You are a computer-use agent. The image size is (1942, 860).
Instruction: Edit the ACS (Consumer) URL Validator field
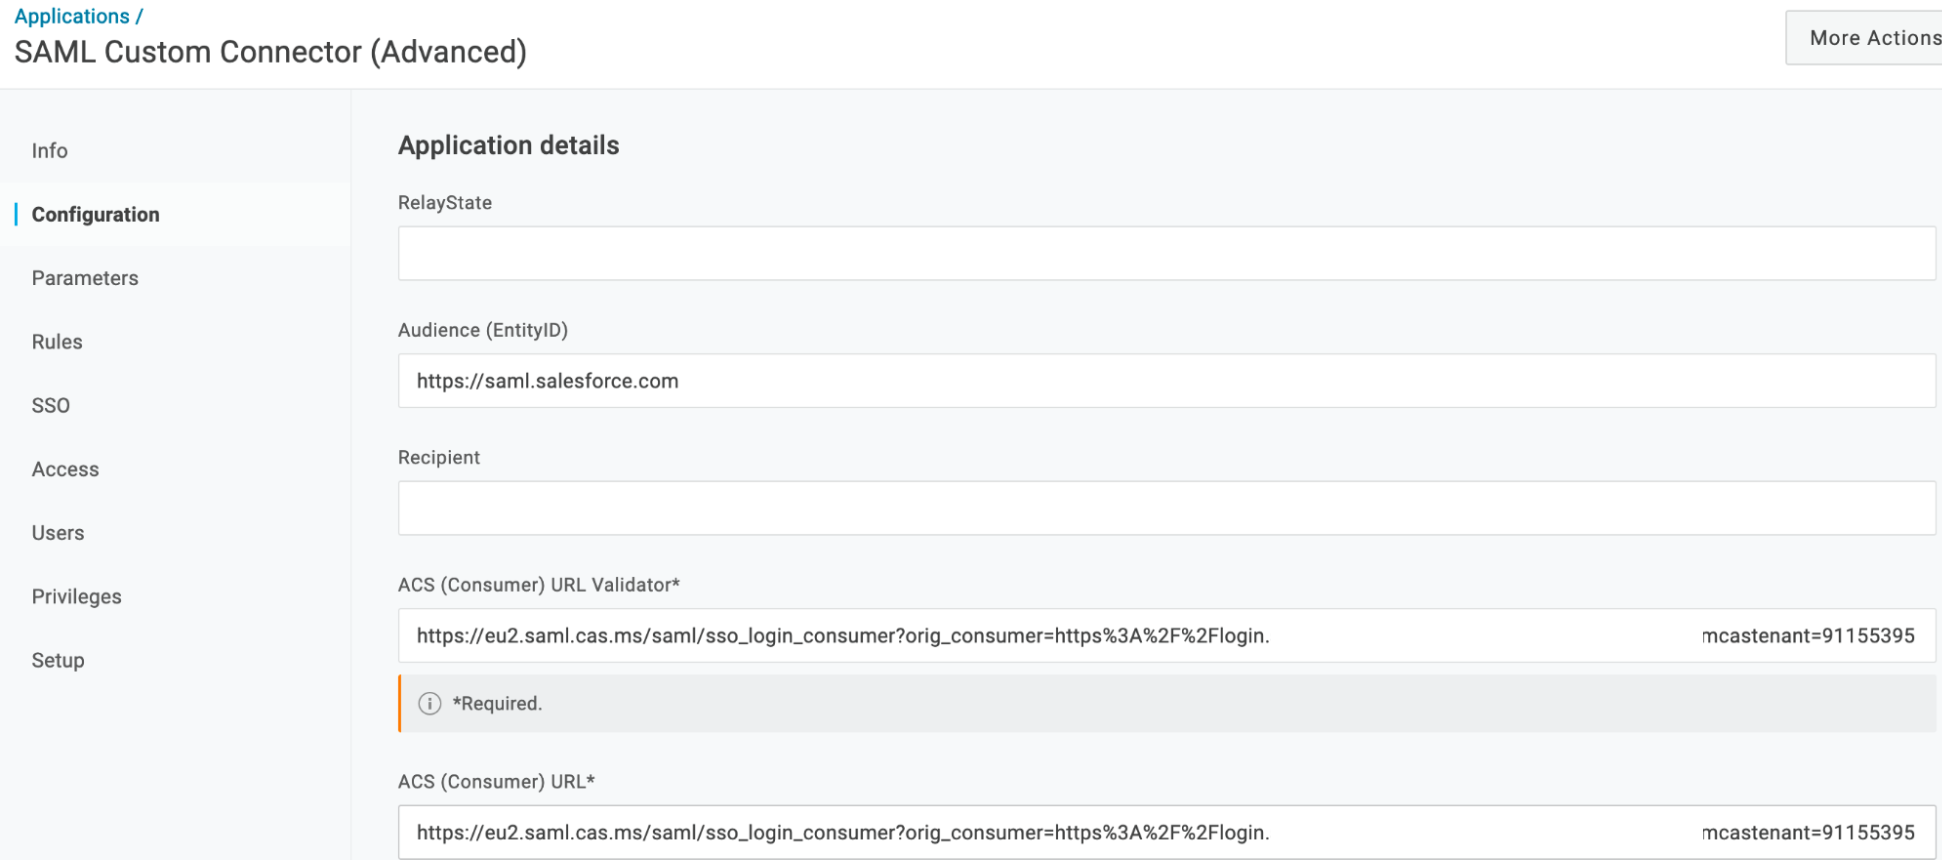tap(1166, 636)
